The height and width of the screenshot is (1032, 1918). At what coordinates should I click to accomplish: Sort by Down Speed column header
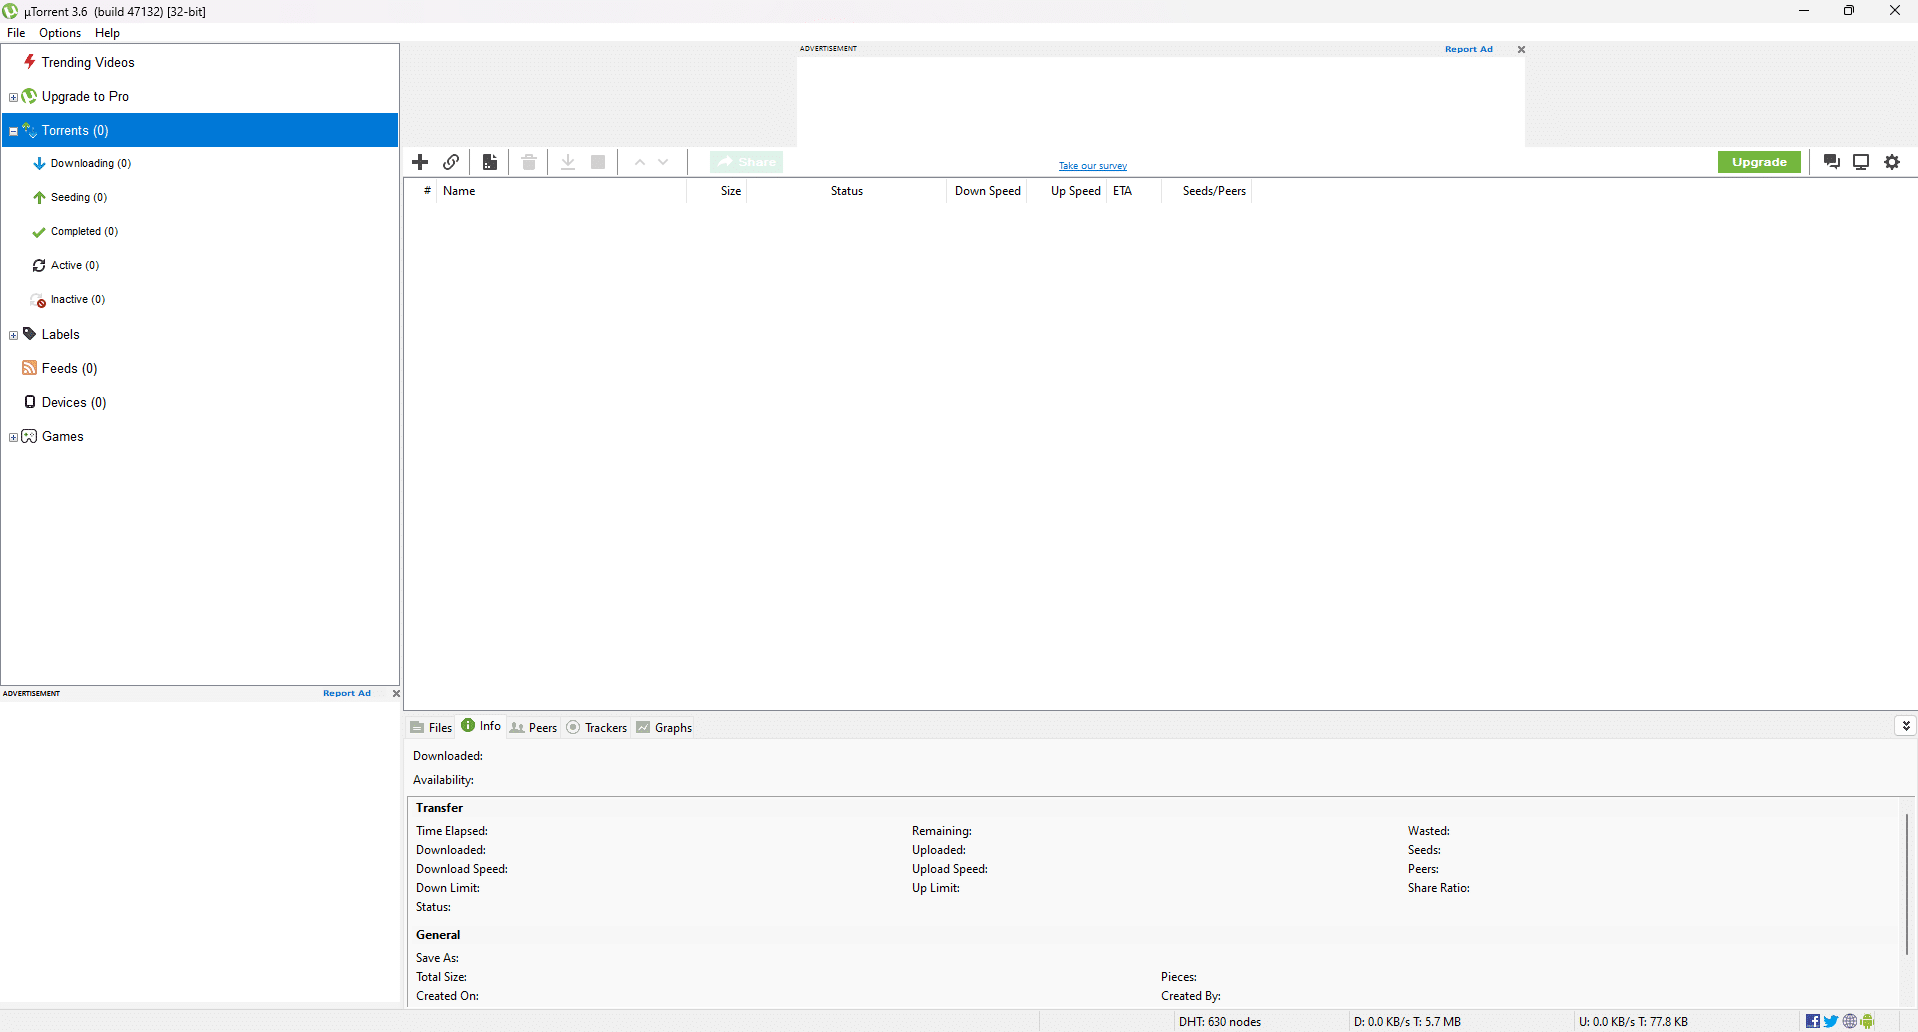point(987,191)
